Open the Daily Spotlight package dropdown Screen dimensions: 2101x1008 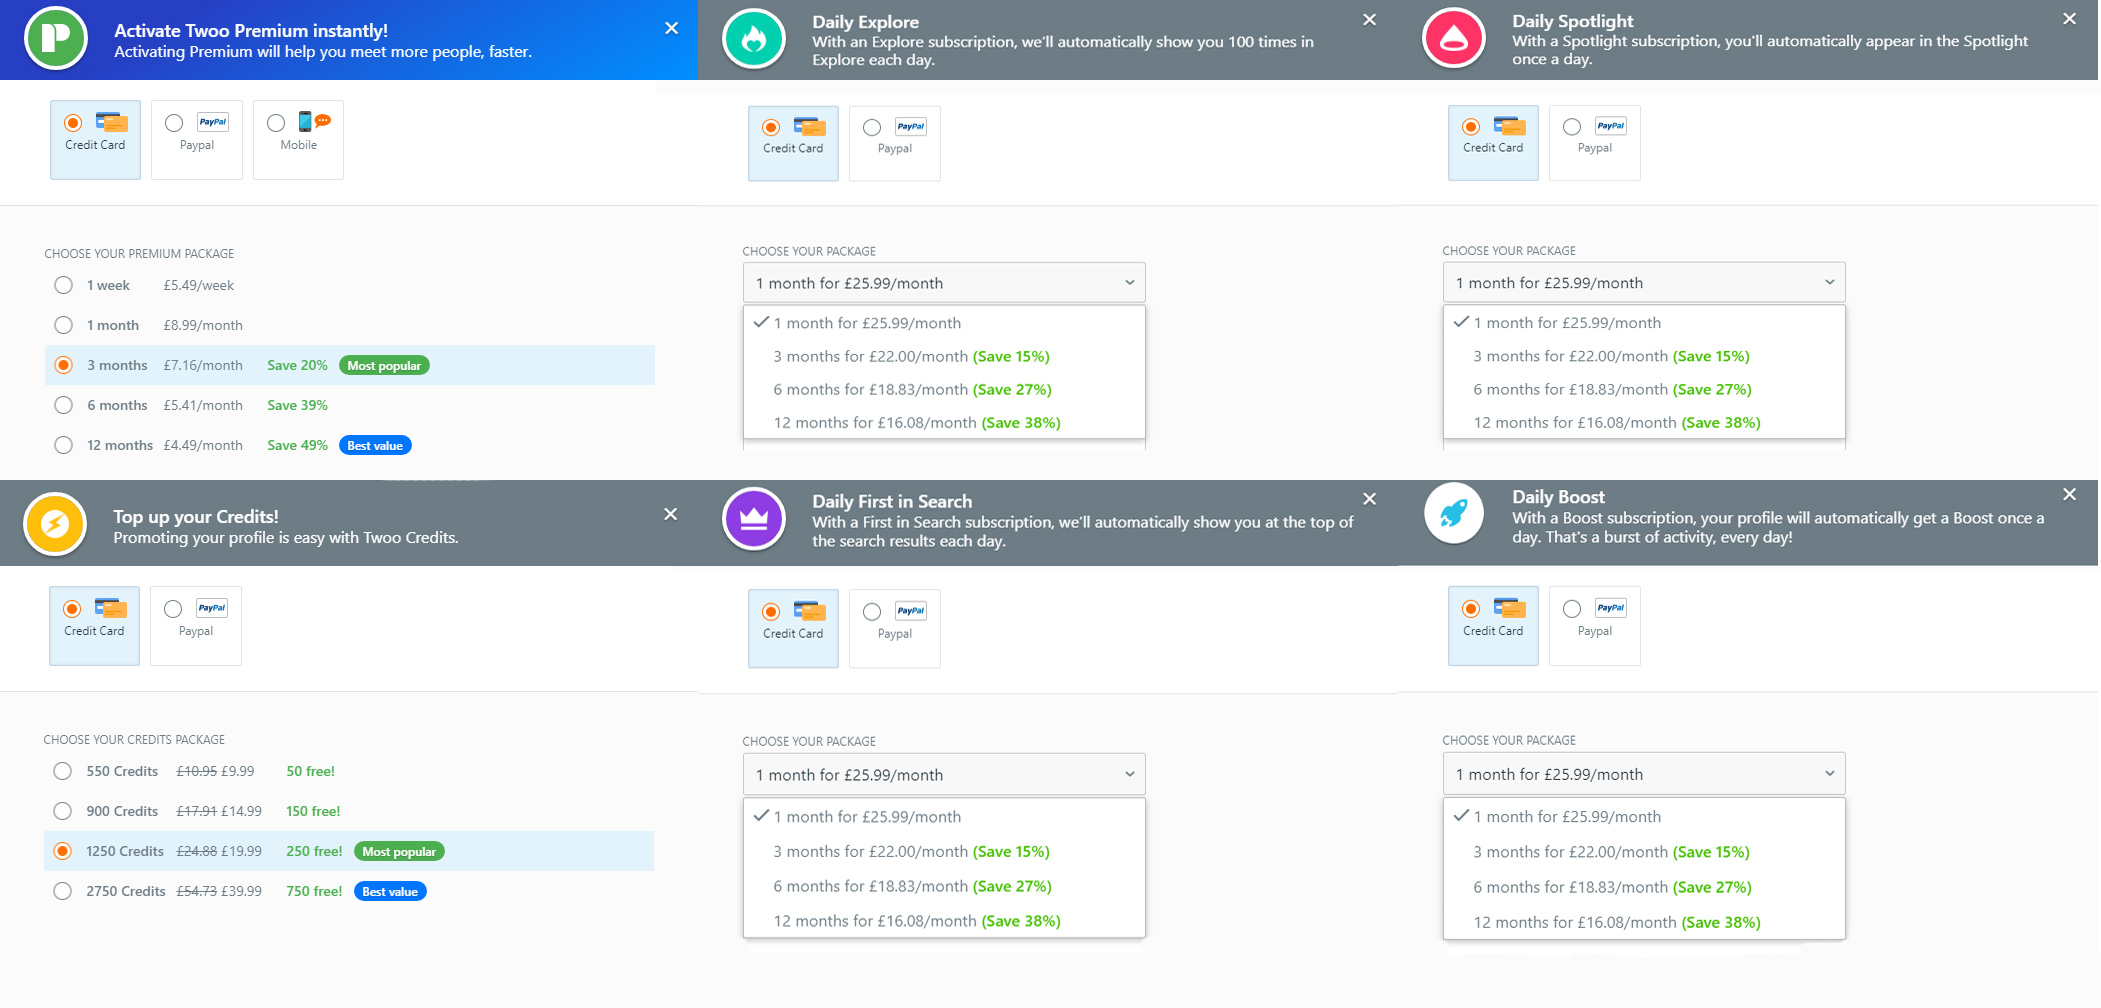(x=1643, y=283)
